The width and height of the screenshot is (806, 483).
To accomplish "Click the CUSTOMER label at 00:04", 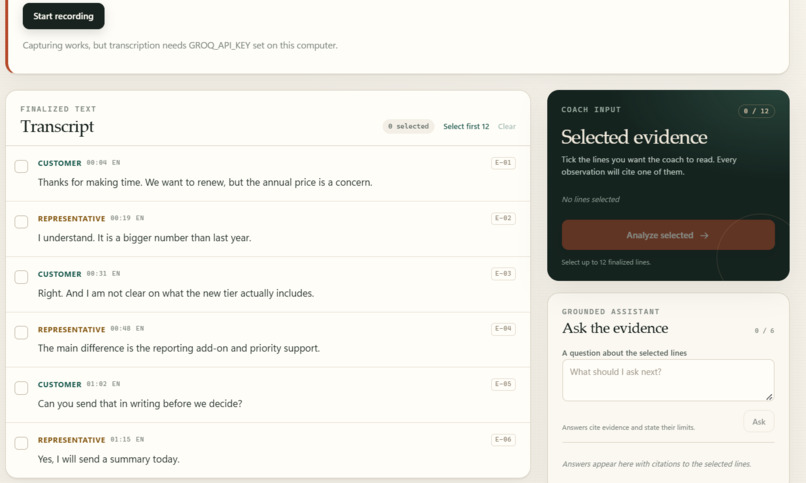I will pyautogui.click(x=60, y=163).
